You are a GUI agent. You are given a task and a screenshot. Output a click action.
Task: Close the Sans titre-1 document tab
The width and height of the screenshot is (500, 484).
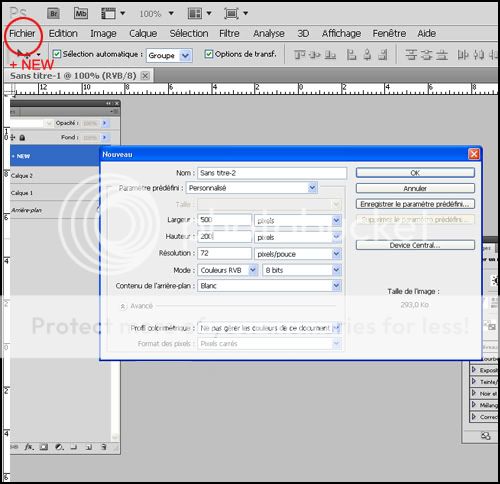click(145, 76)
